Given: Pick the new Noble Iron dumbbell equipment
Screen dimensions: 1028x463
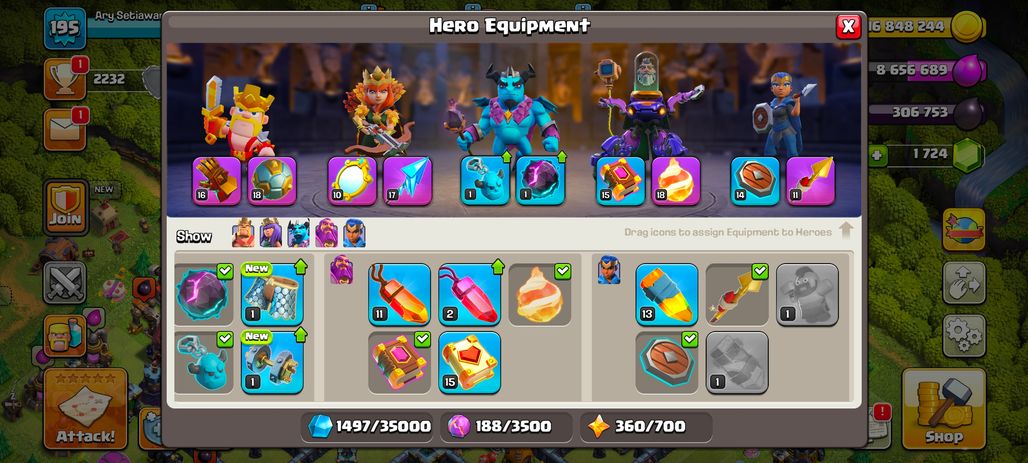Looking at the screenshot, I should click(272, 362).
